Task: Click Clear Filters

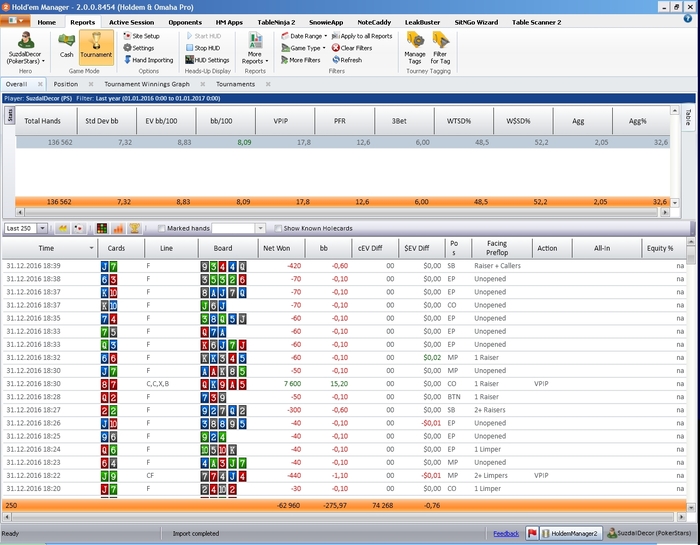Action: pos(352,48)
